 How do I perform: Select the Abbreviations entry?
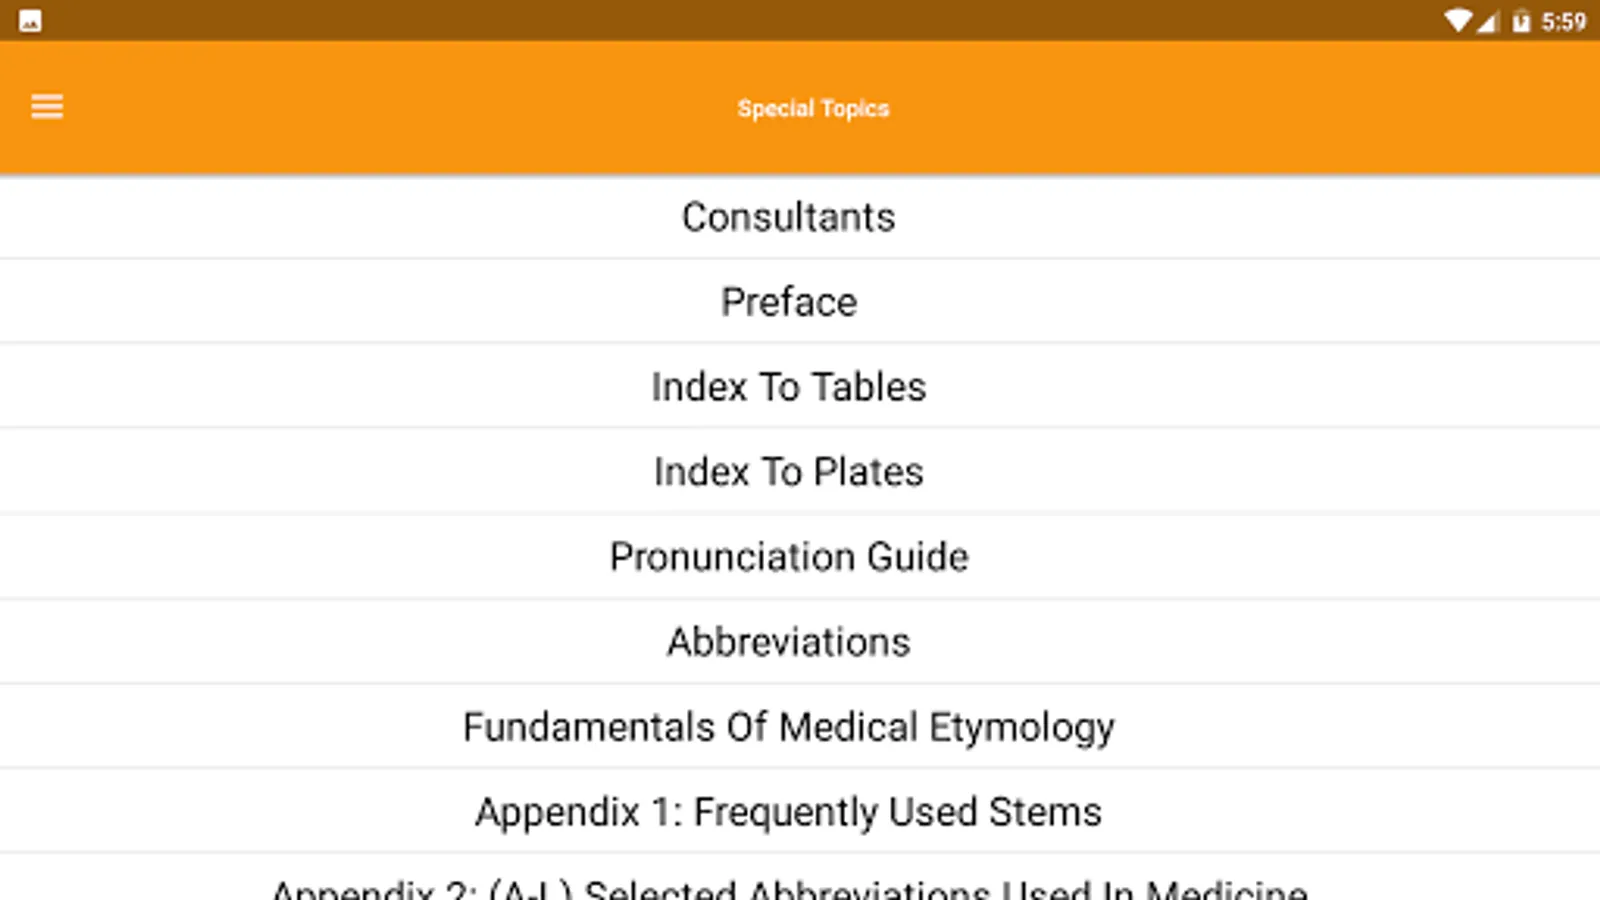(x=789, y=642)
